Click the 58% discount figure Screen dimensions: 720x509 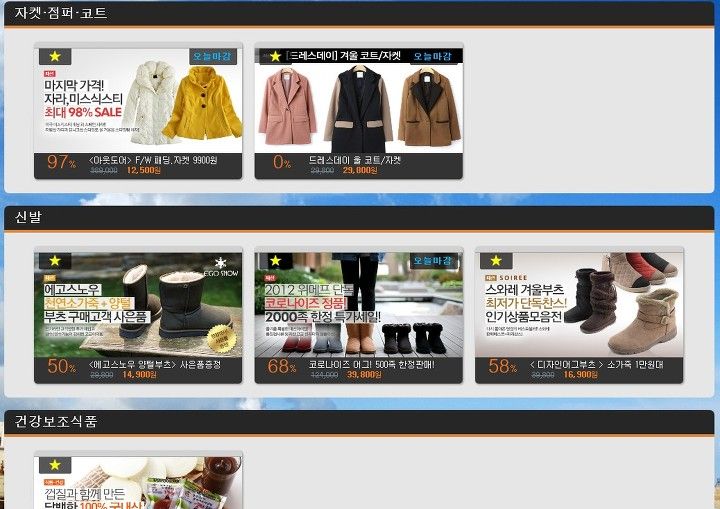pos(502,367)
